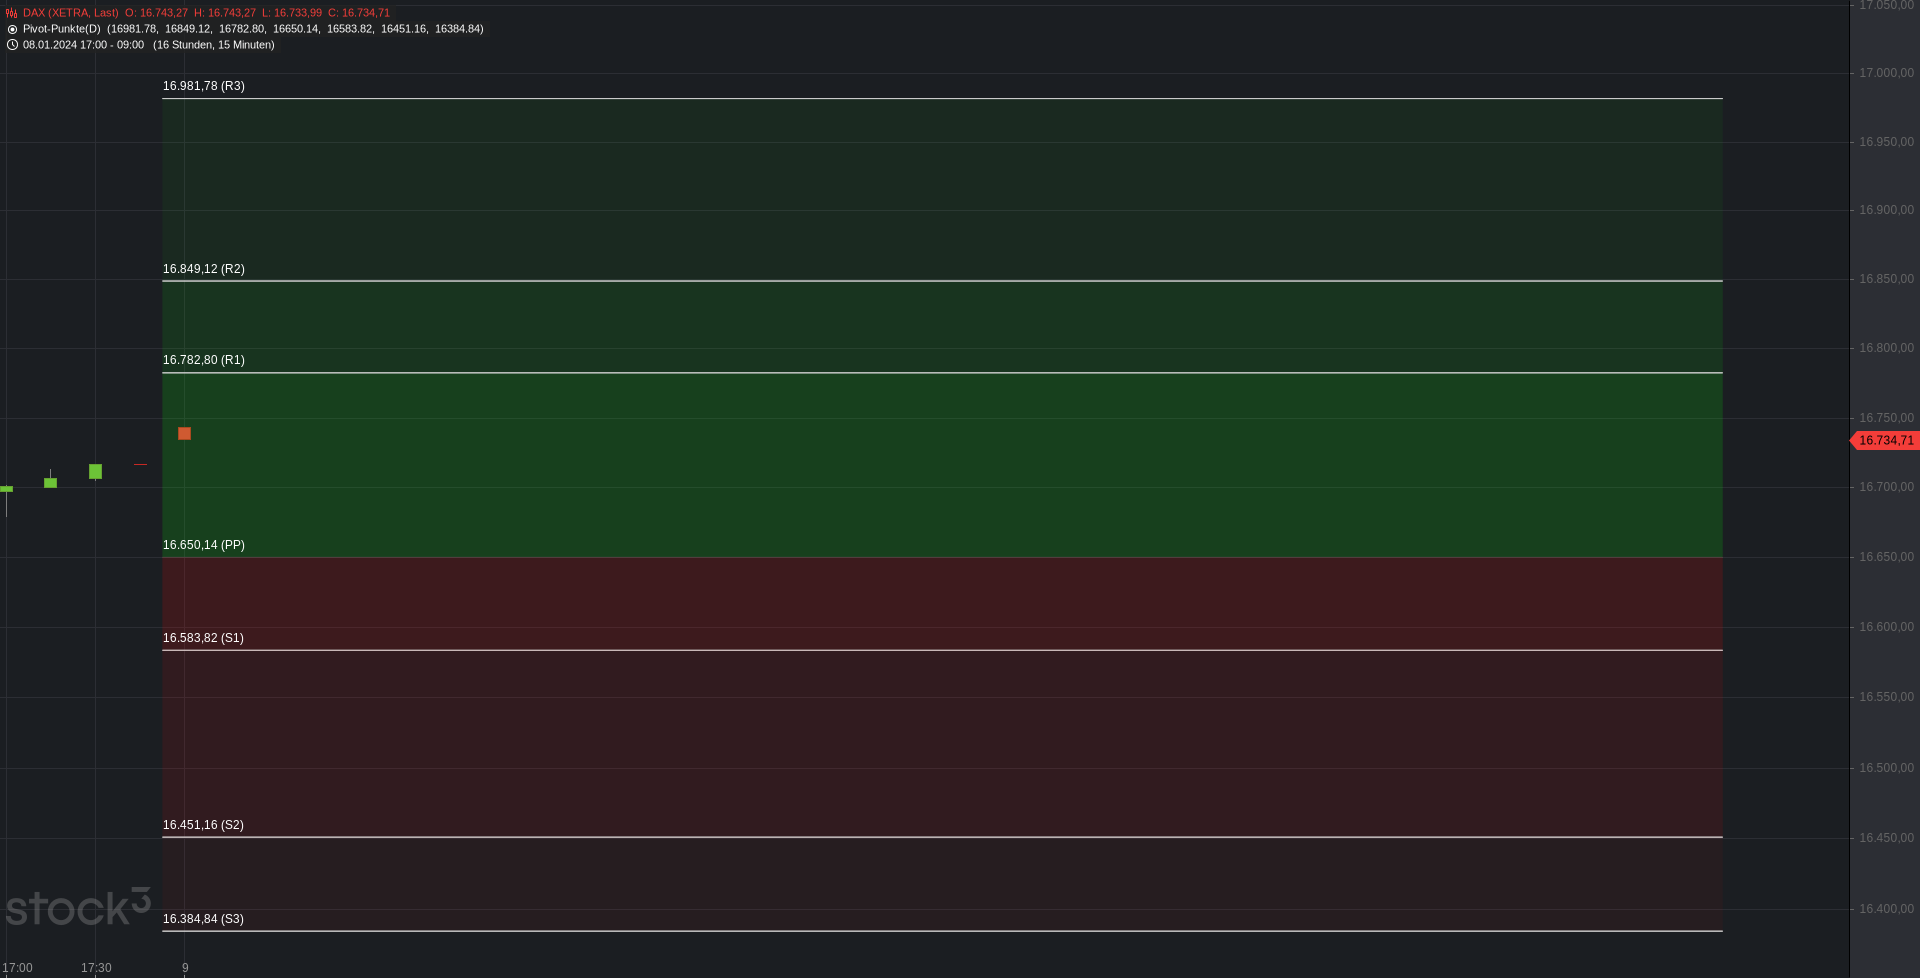Select the 16.384,84 (S3) support label
This screenshot has height=978, width=1920.
[203, 919]
